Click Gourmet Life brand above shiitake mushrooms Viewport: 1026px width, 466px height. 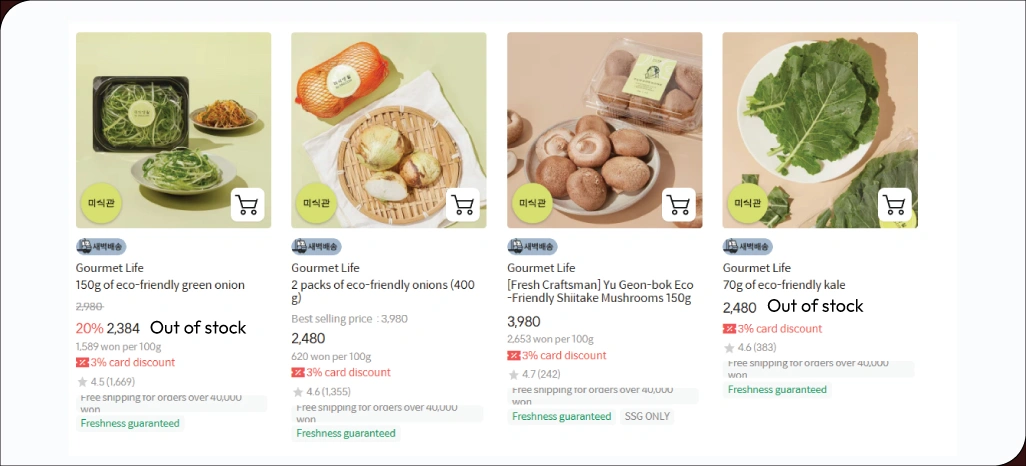click(541, 268)
